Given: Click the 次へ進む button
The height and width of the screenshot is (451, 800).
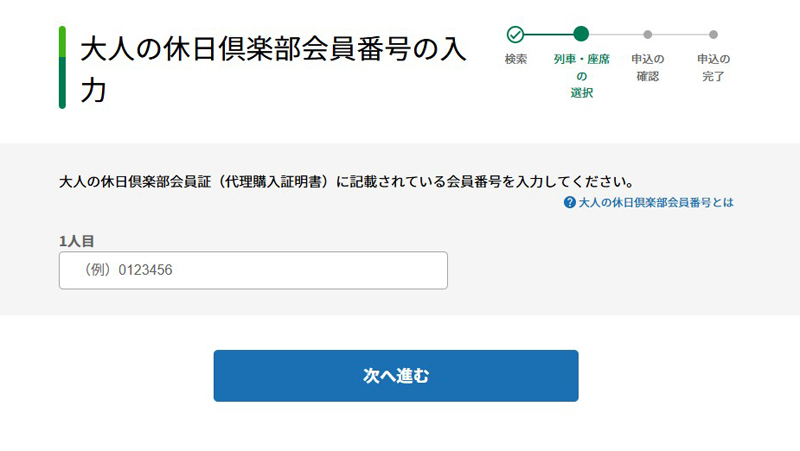Looking at the screenshot, I should (x=396, y=375).
